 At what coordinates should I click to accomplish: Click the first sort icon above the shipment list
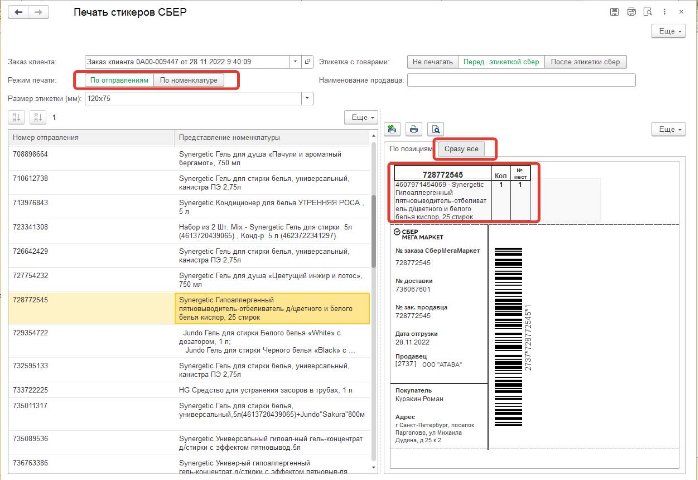click(19, 117)
